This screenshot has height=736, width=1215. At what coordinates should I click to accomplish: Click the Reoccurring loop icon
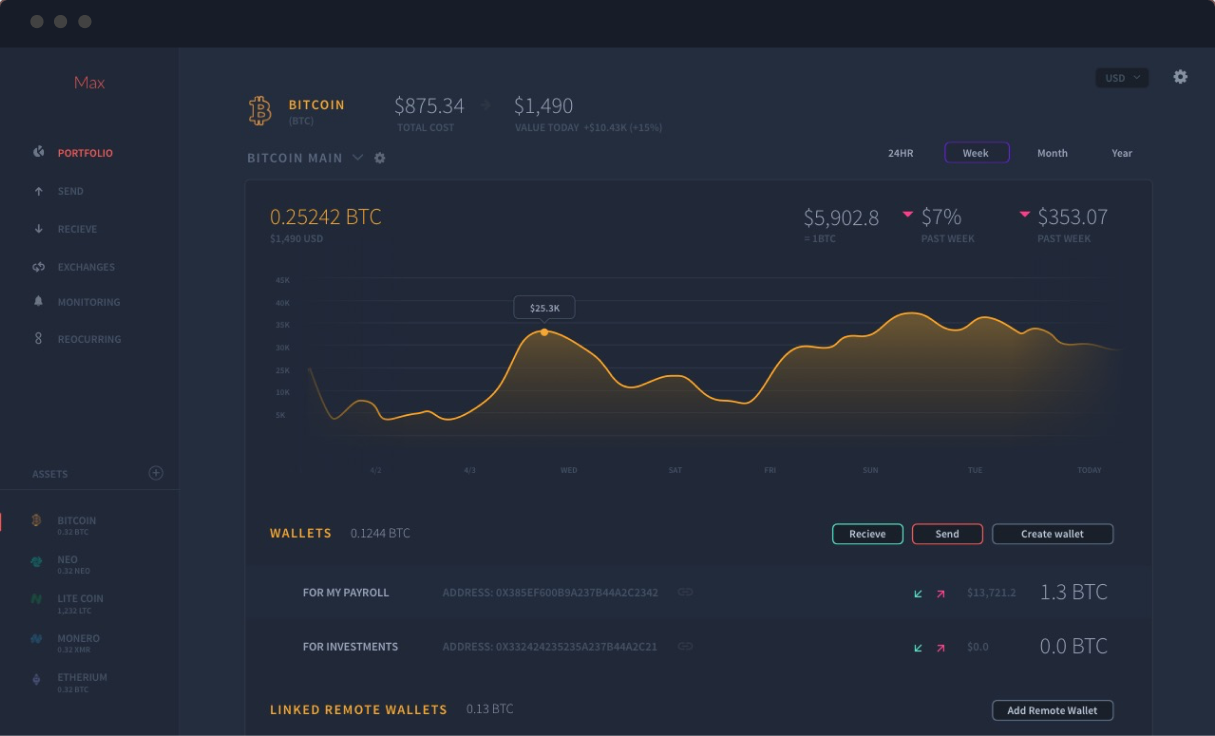[x=39, y=339]
